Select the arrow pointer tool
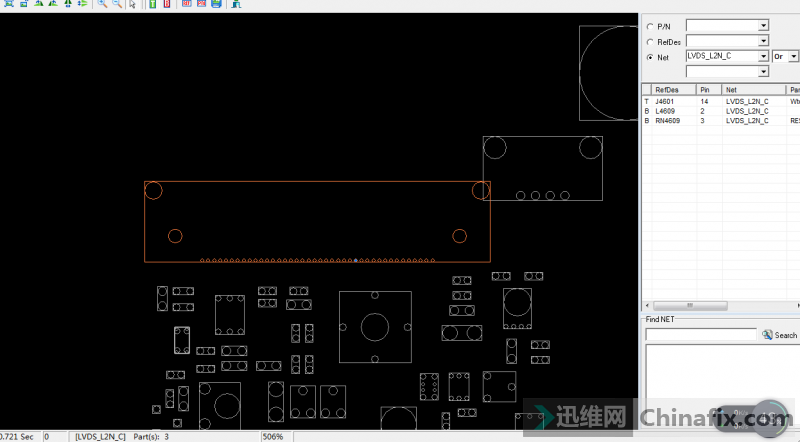 133,4
